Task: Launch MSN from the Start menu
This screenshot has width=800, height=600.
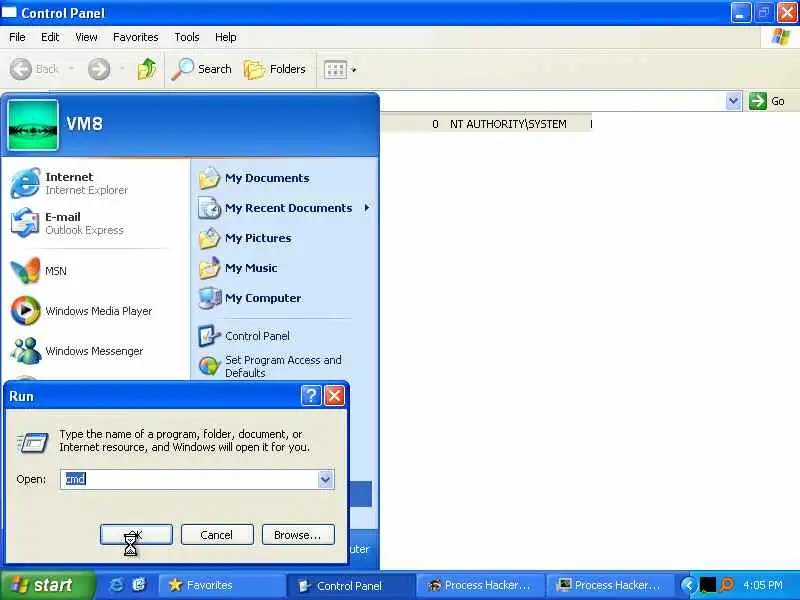Action: pyautogui.click(x=94, y=270)
